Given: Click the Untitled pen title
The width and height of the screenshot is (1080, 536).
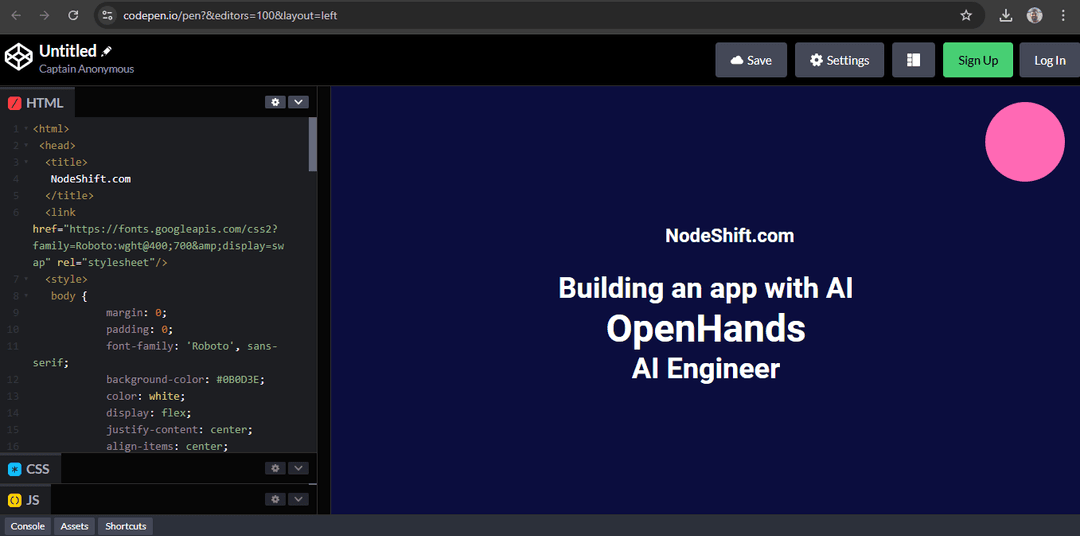Looking at the screenshot, I should [68, 51].
